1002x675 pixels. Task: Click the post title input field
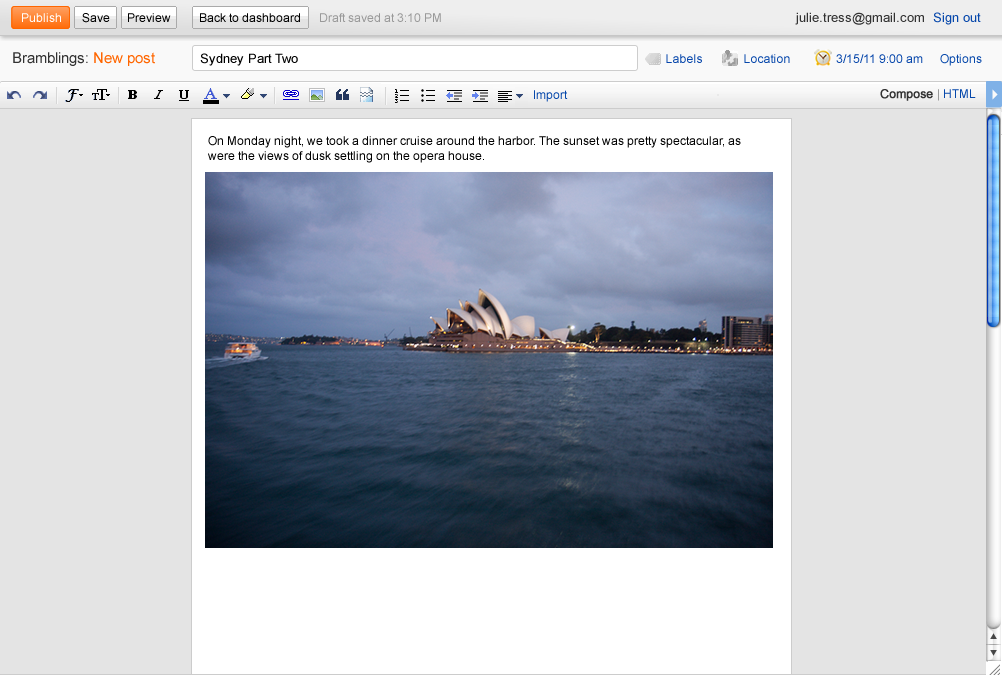[414, 58]
